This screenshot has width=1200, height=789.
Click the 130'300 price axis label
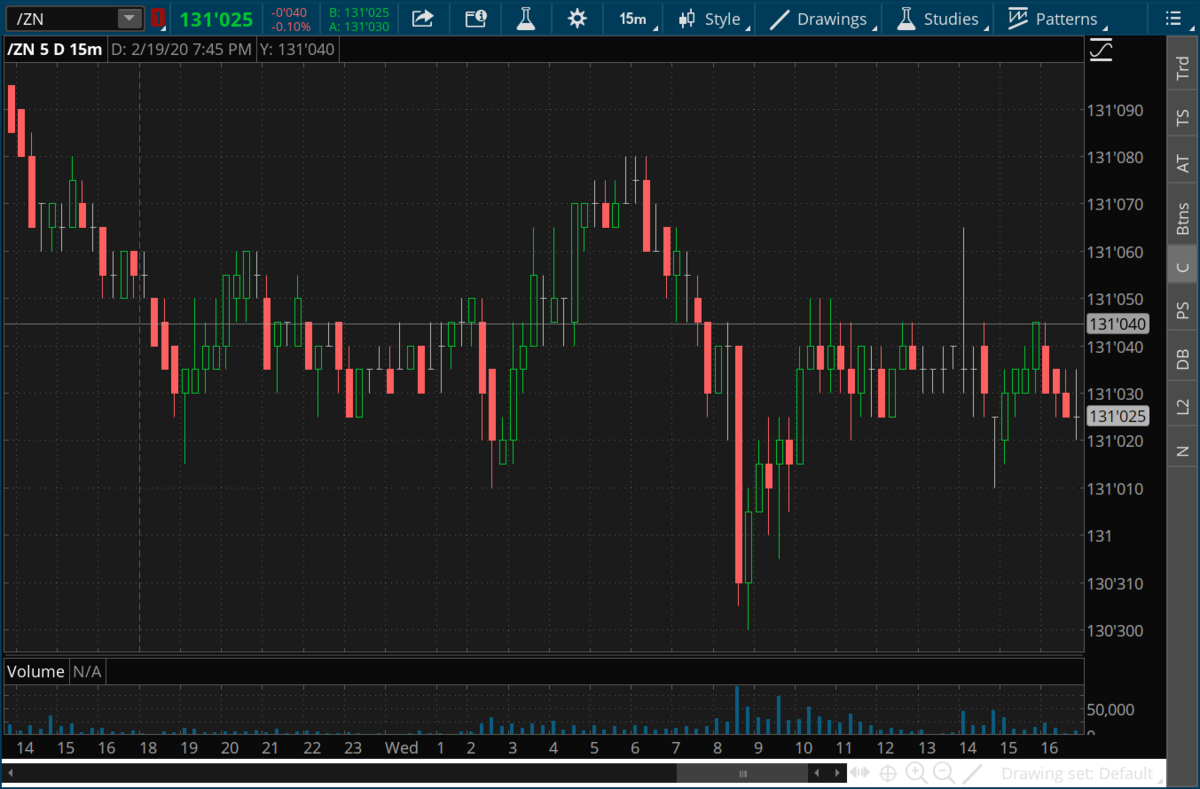pos(1114,631)
